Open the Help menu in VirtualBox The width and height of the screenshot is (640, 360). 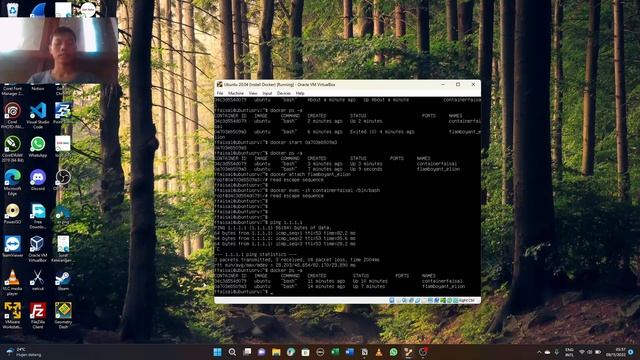point(300,93)
